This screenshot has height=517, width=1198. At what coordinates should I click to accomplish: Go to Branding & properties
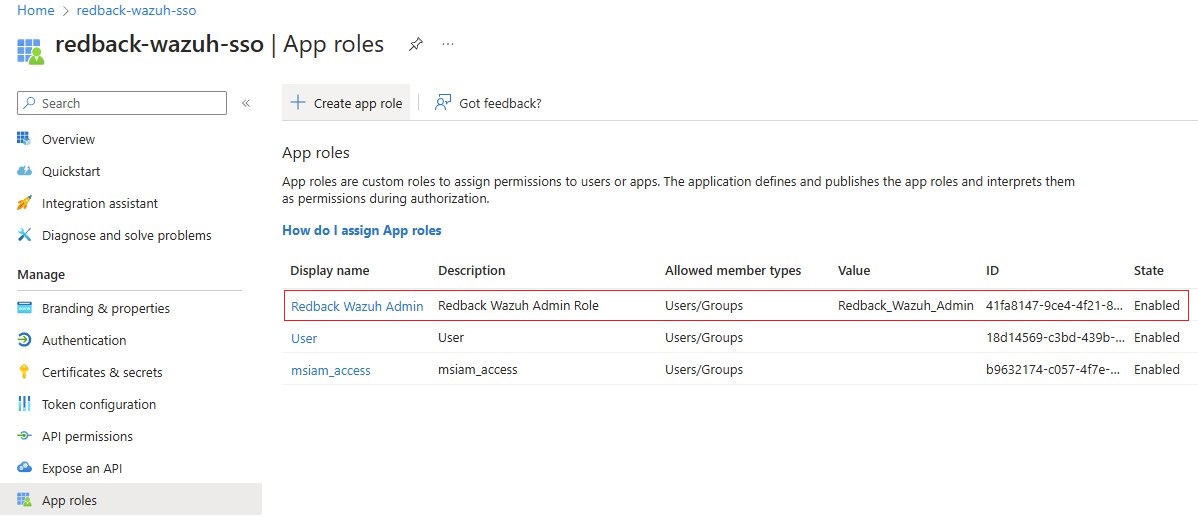(x=106, y=309)
